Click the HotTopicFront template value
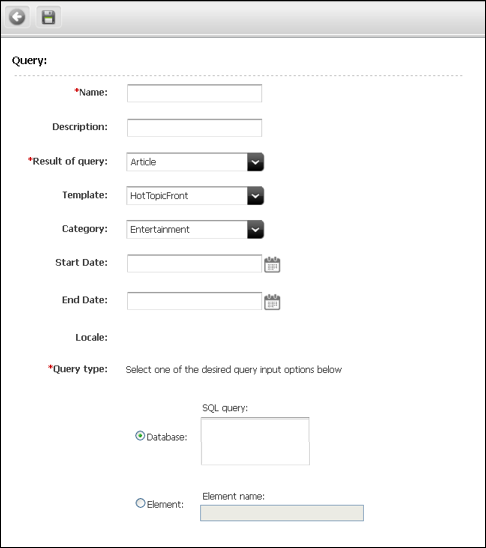The image size is (486, 548). (x=159, y=196)
